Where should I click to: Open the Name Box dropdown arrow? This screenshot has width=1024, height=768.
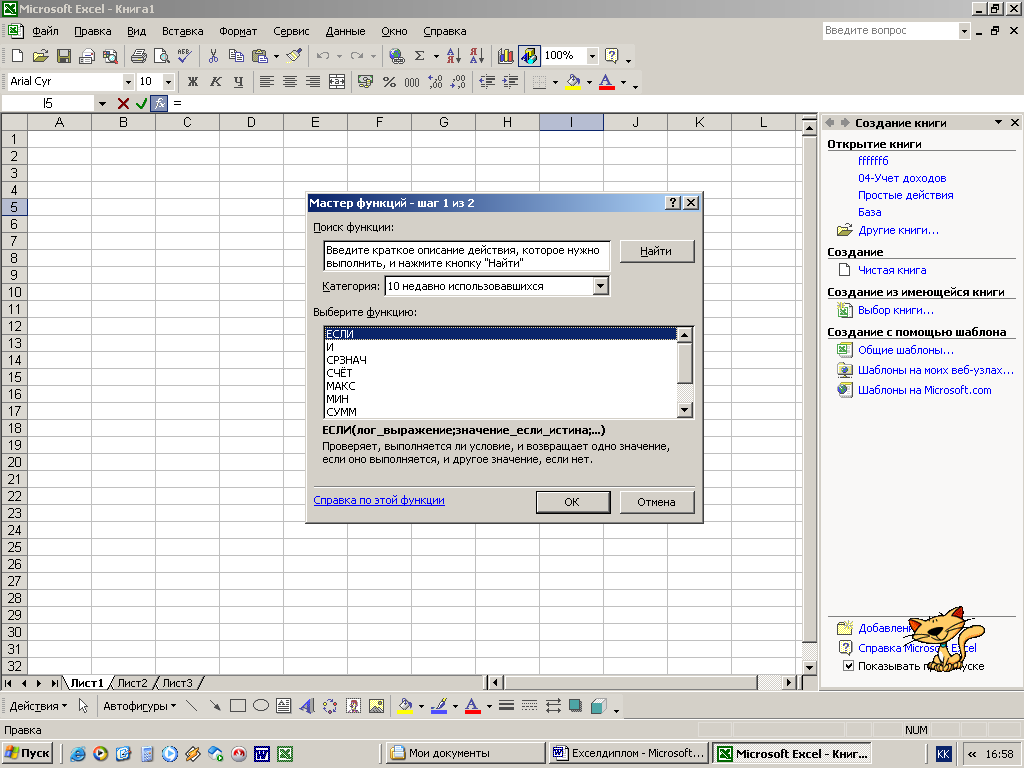tap(103, 103)
